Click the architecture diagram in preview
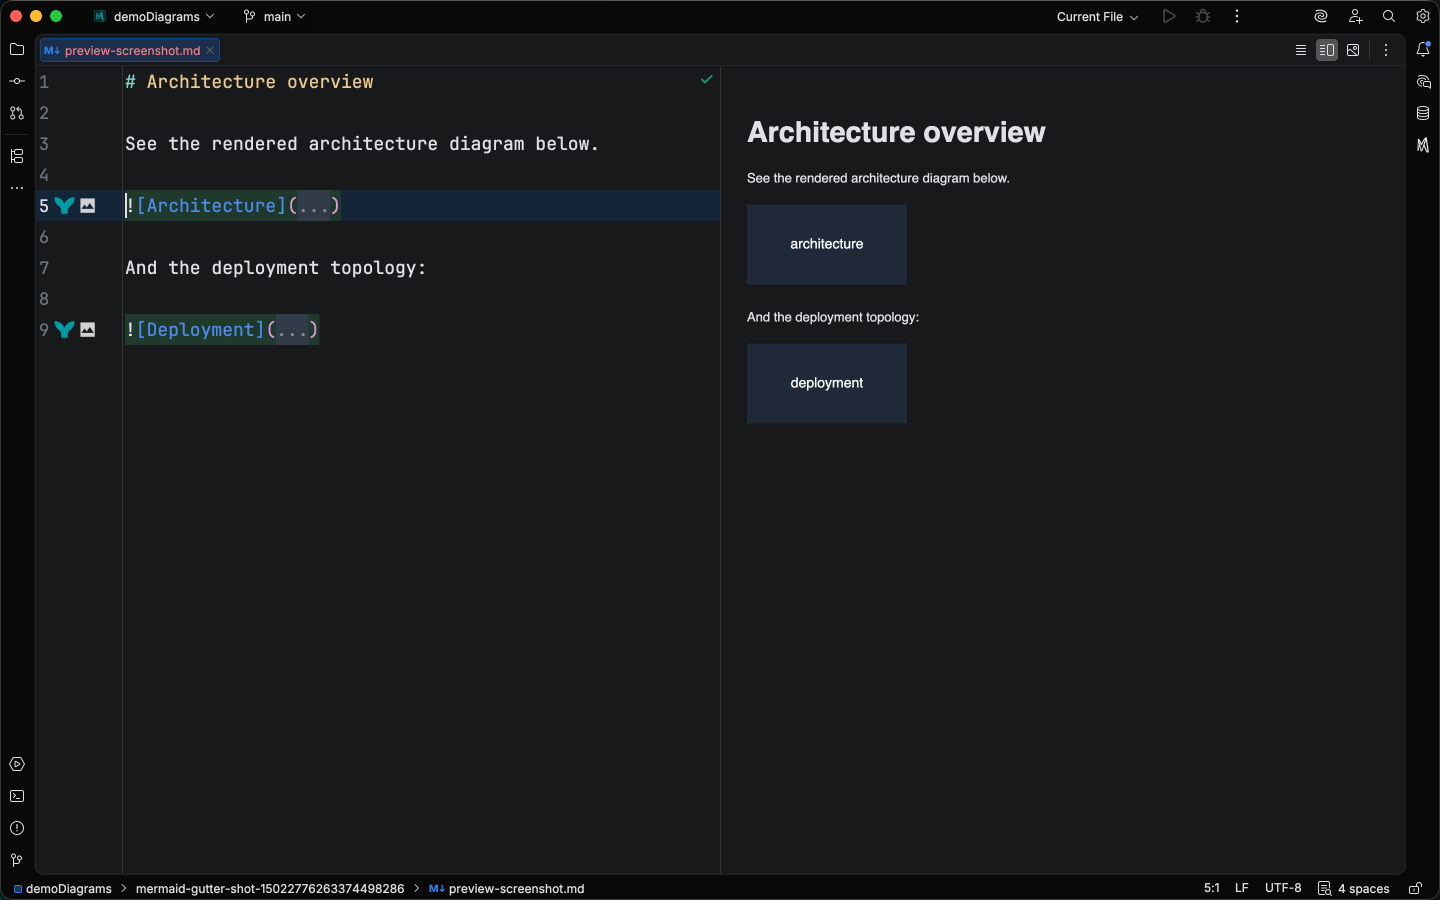1440x900 pixels. pos(827,245)
